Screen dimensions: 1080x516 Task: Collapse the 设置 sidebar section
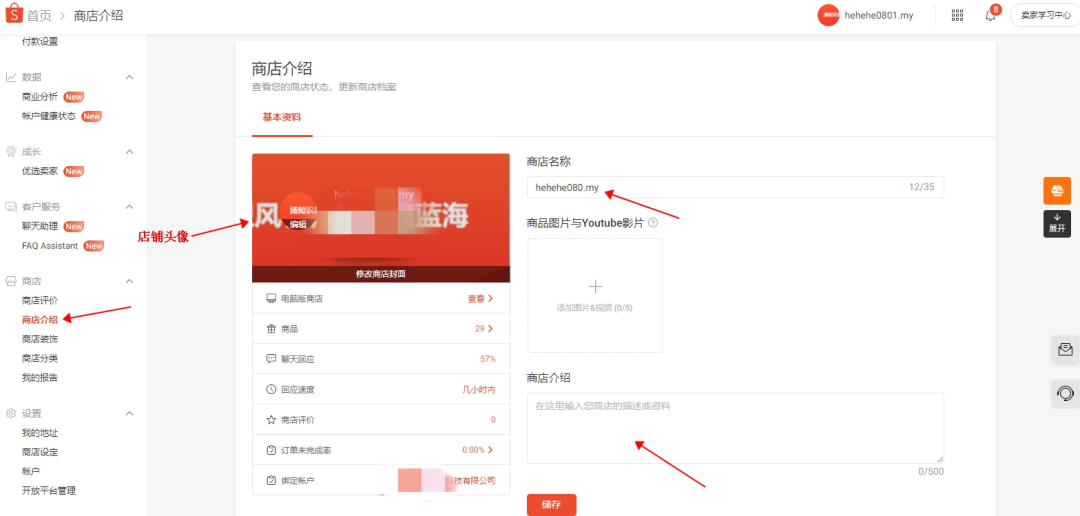(x=129, y=413)
